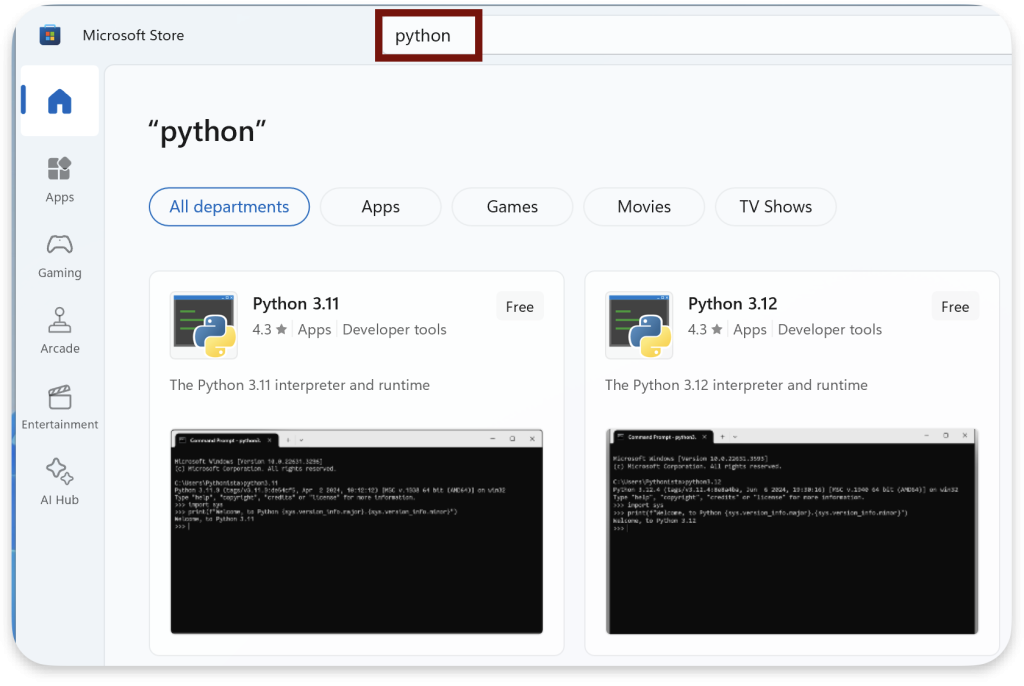The height and width of the screenshot is (686, 1024).
Task: View the Python 3.12 terminal screenshot
Action: pos(792,531)
